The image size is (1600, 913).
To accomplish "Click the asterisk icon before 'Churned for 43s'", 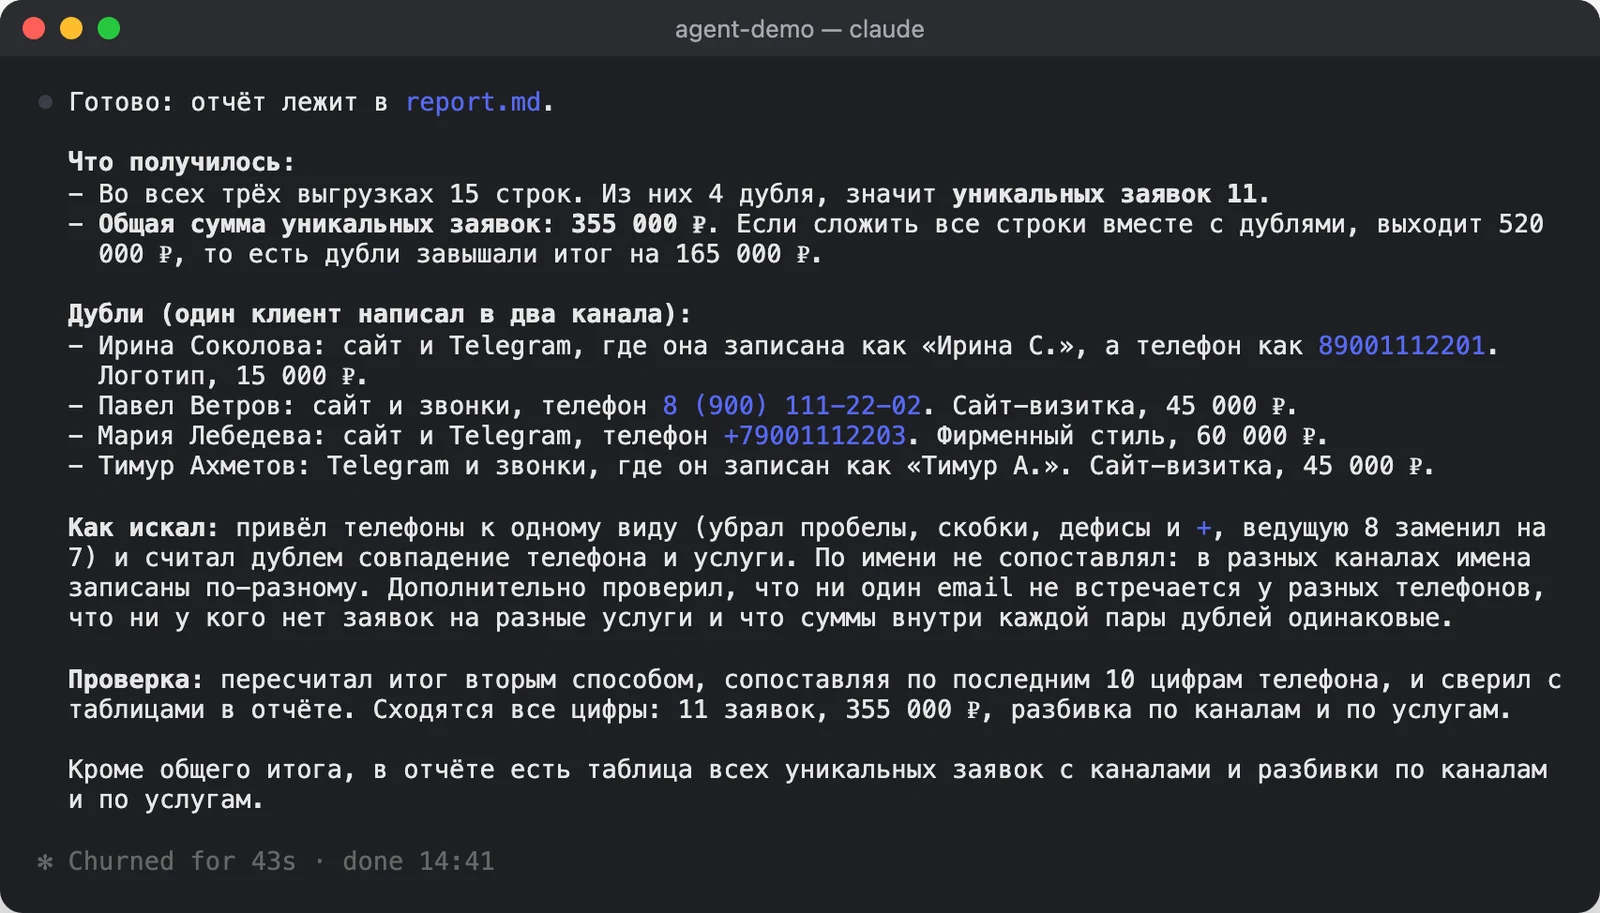I will click(45, 862).
